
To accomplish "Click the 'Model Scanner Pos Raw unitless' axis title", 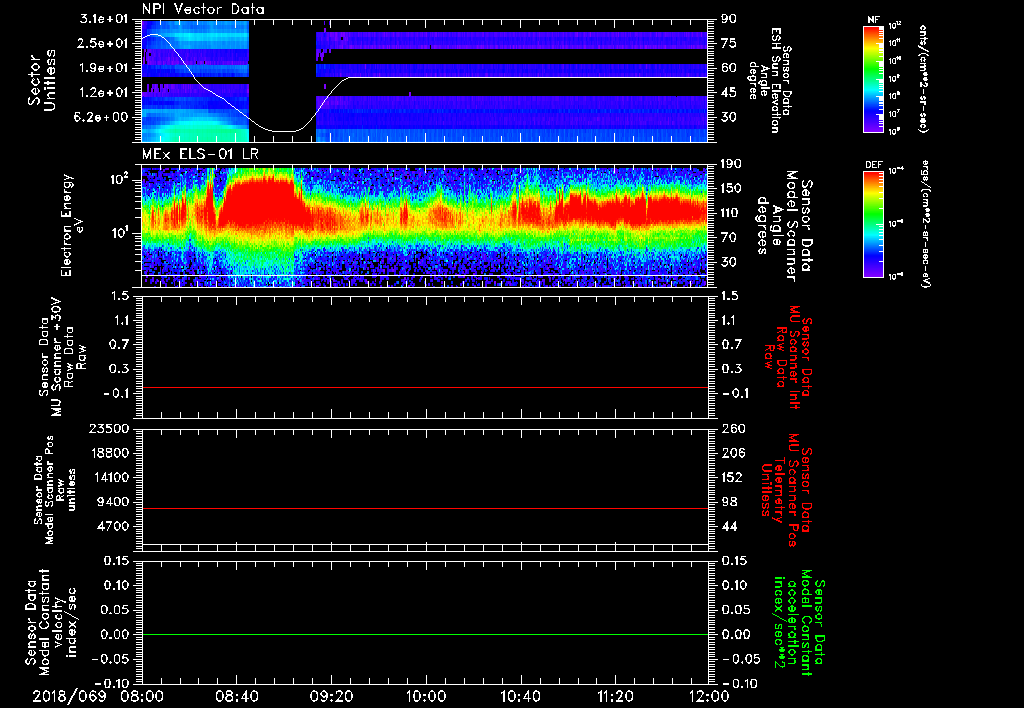I will click(55, 491).
